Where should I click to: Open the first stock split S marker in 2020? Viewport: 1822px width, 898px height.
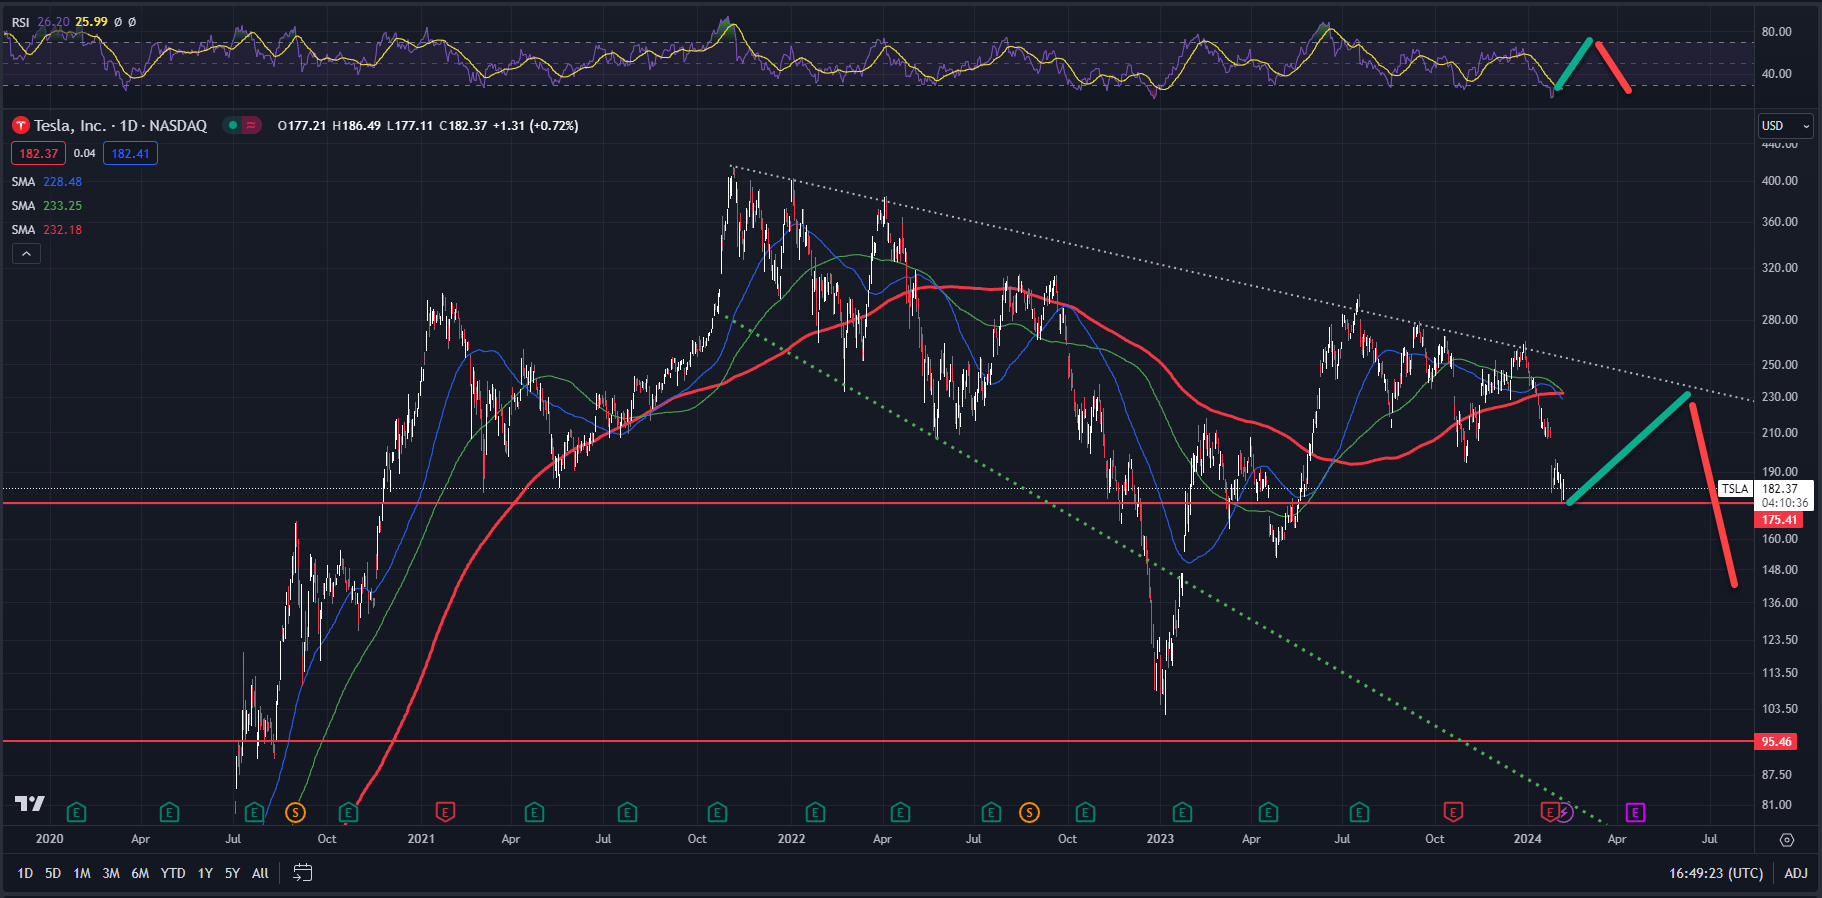[295, 813]
